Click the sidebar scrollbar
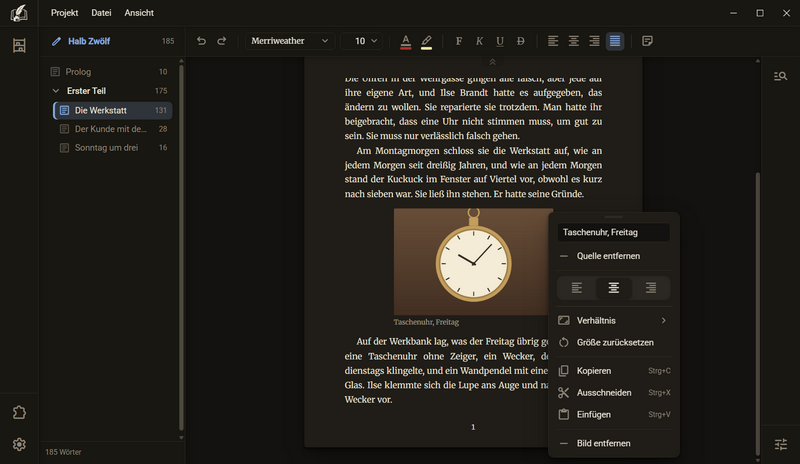The image size is (800, 464). coord(181,248)
